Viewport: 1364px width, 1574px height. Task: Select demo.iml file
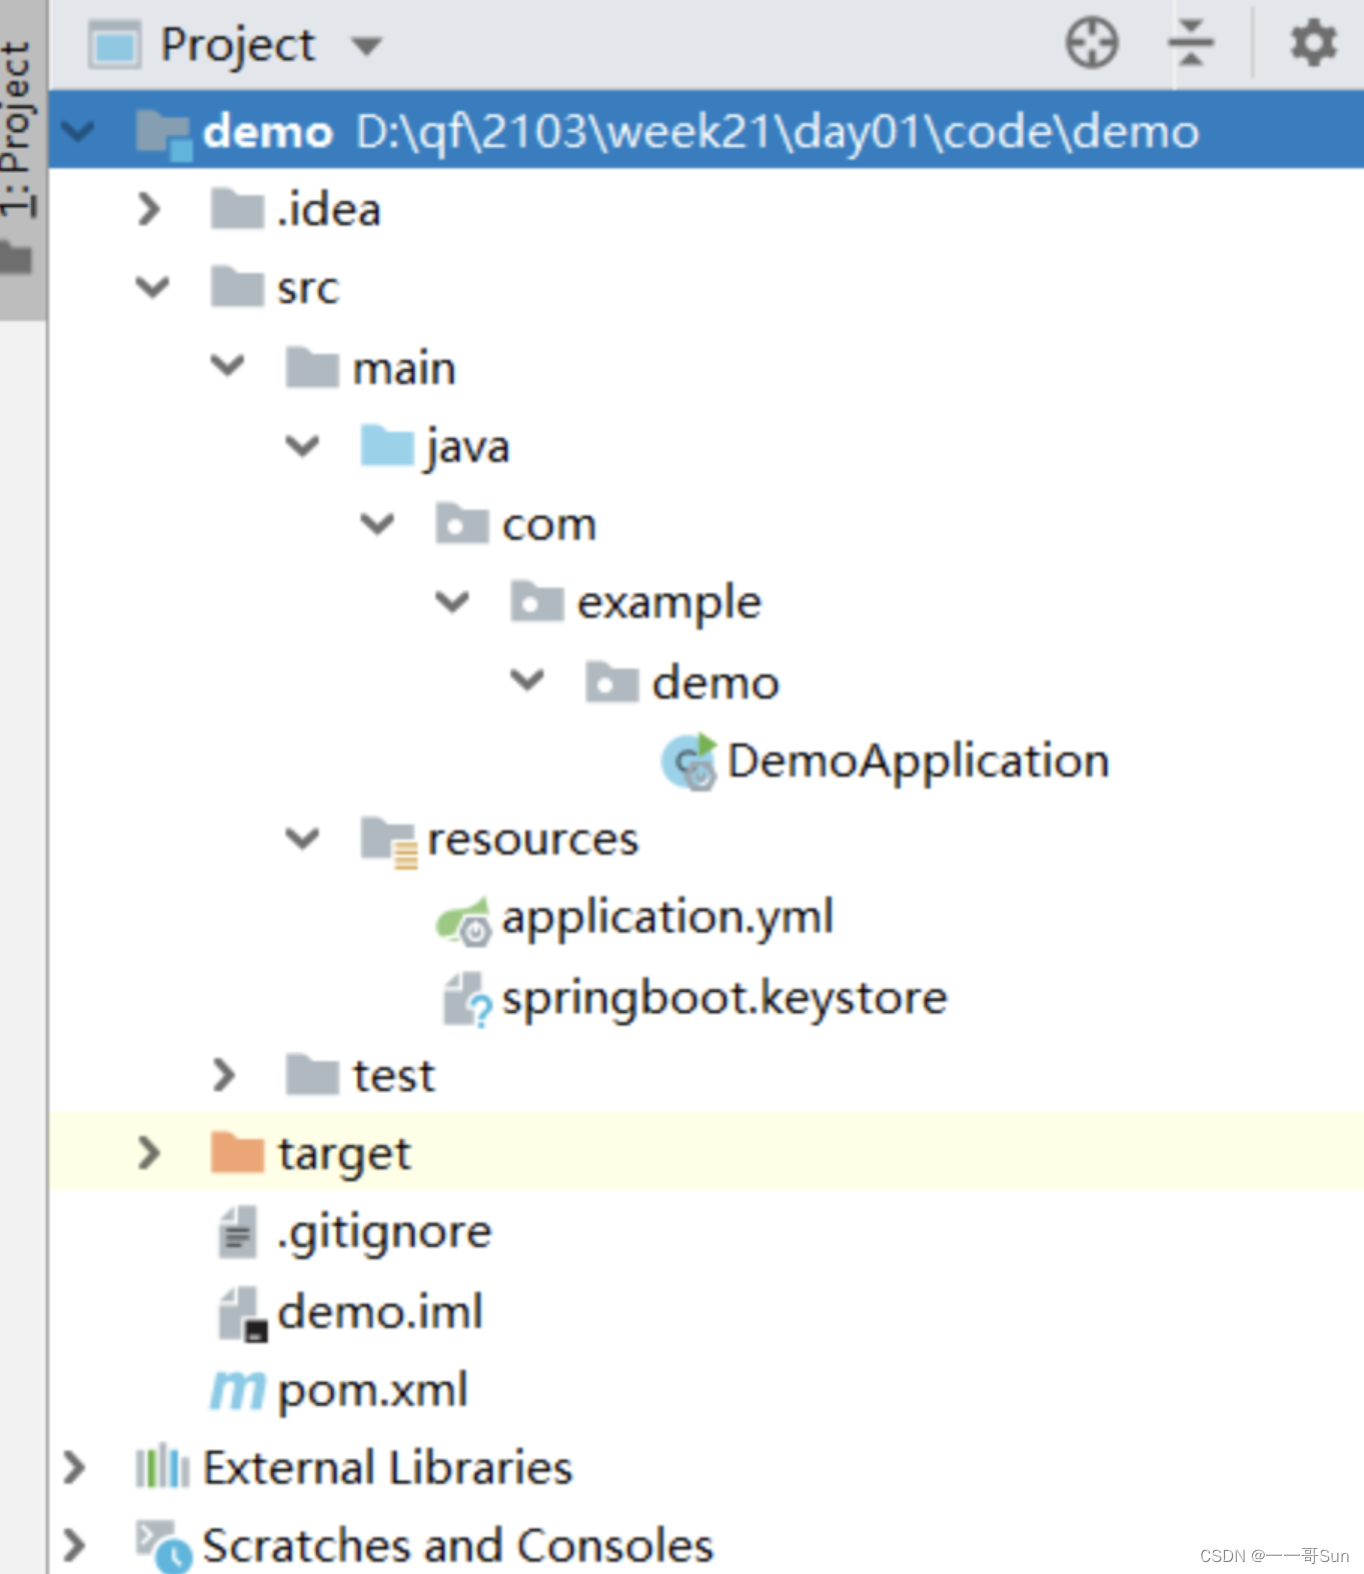click(380, 1312)
